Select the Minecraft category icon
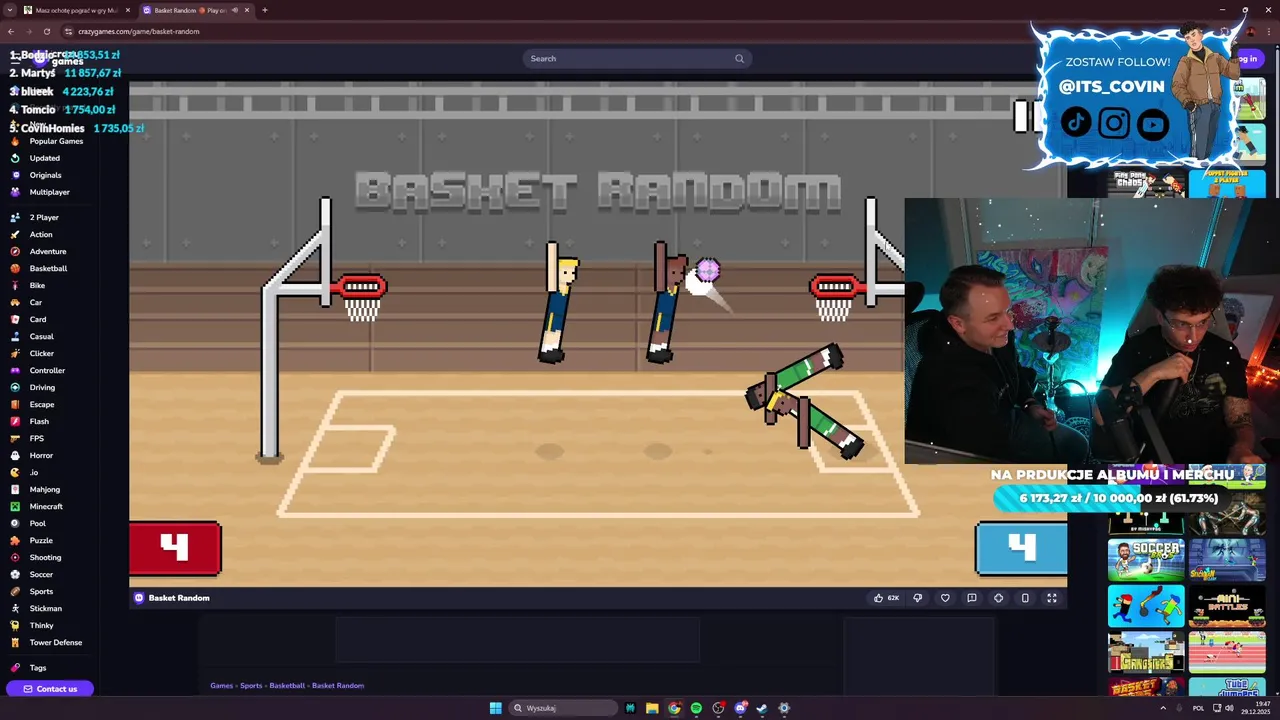This screenshot has height=720, width=1280. (x=15, y=506)
